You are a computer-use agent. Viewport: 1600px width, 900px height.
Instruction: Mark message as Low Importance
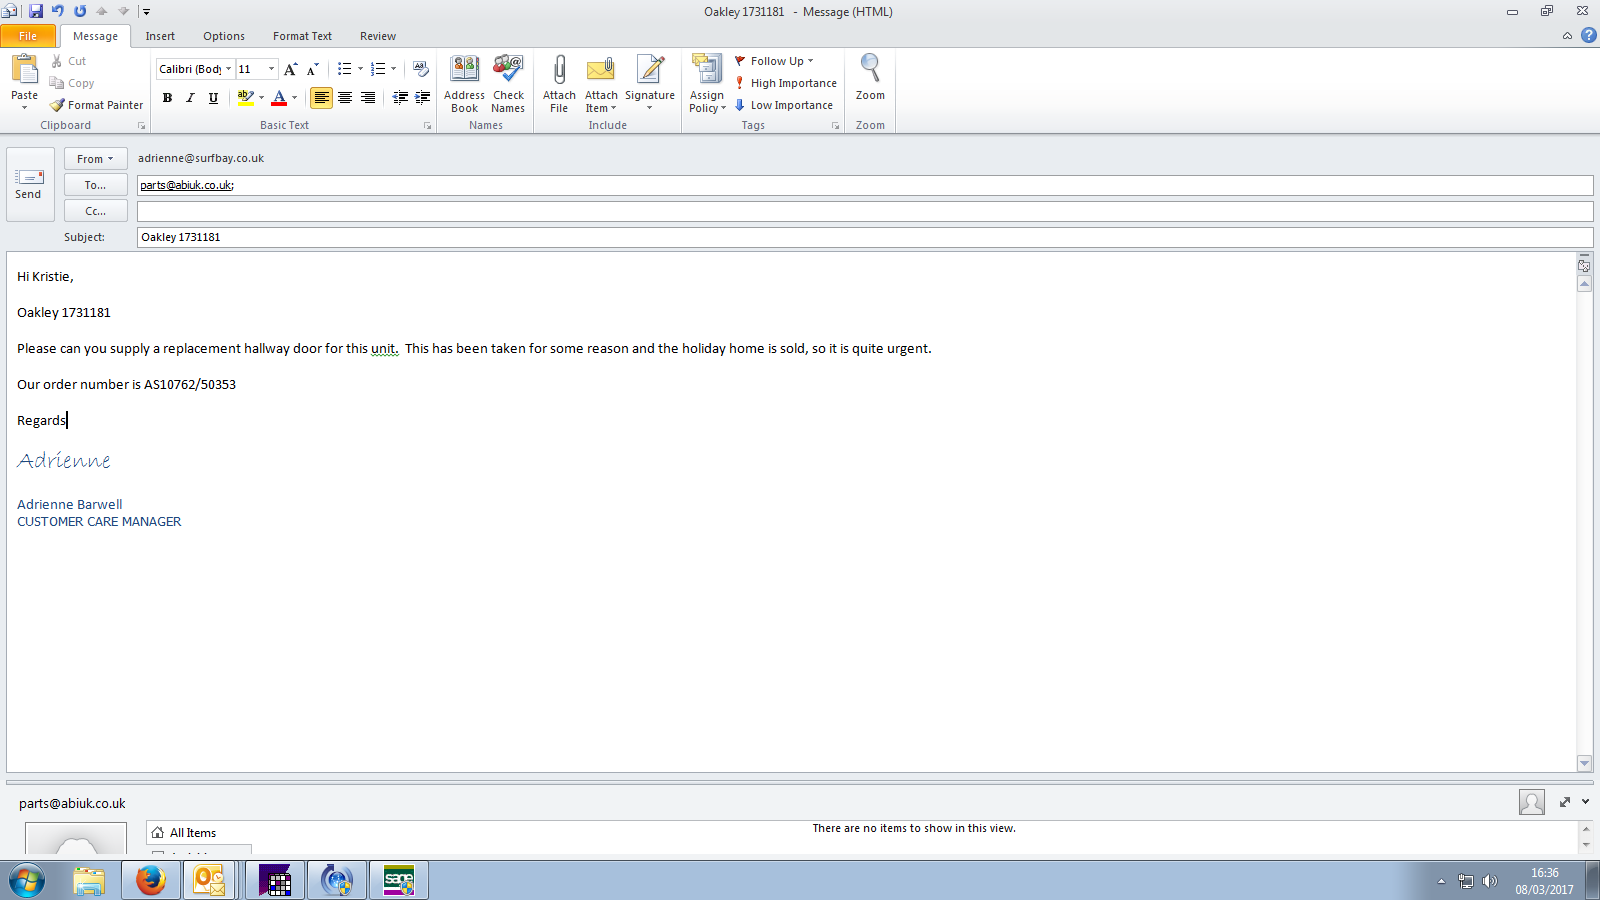784,105
